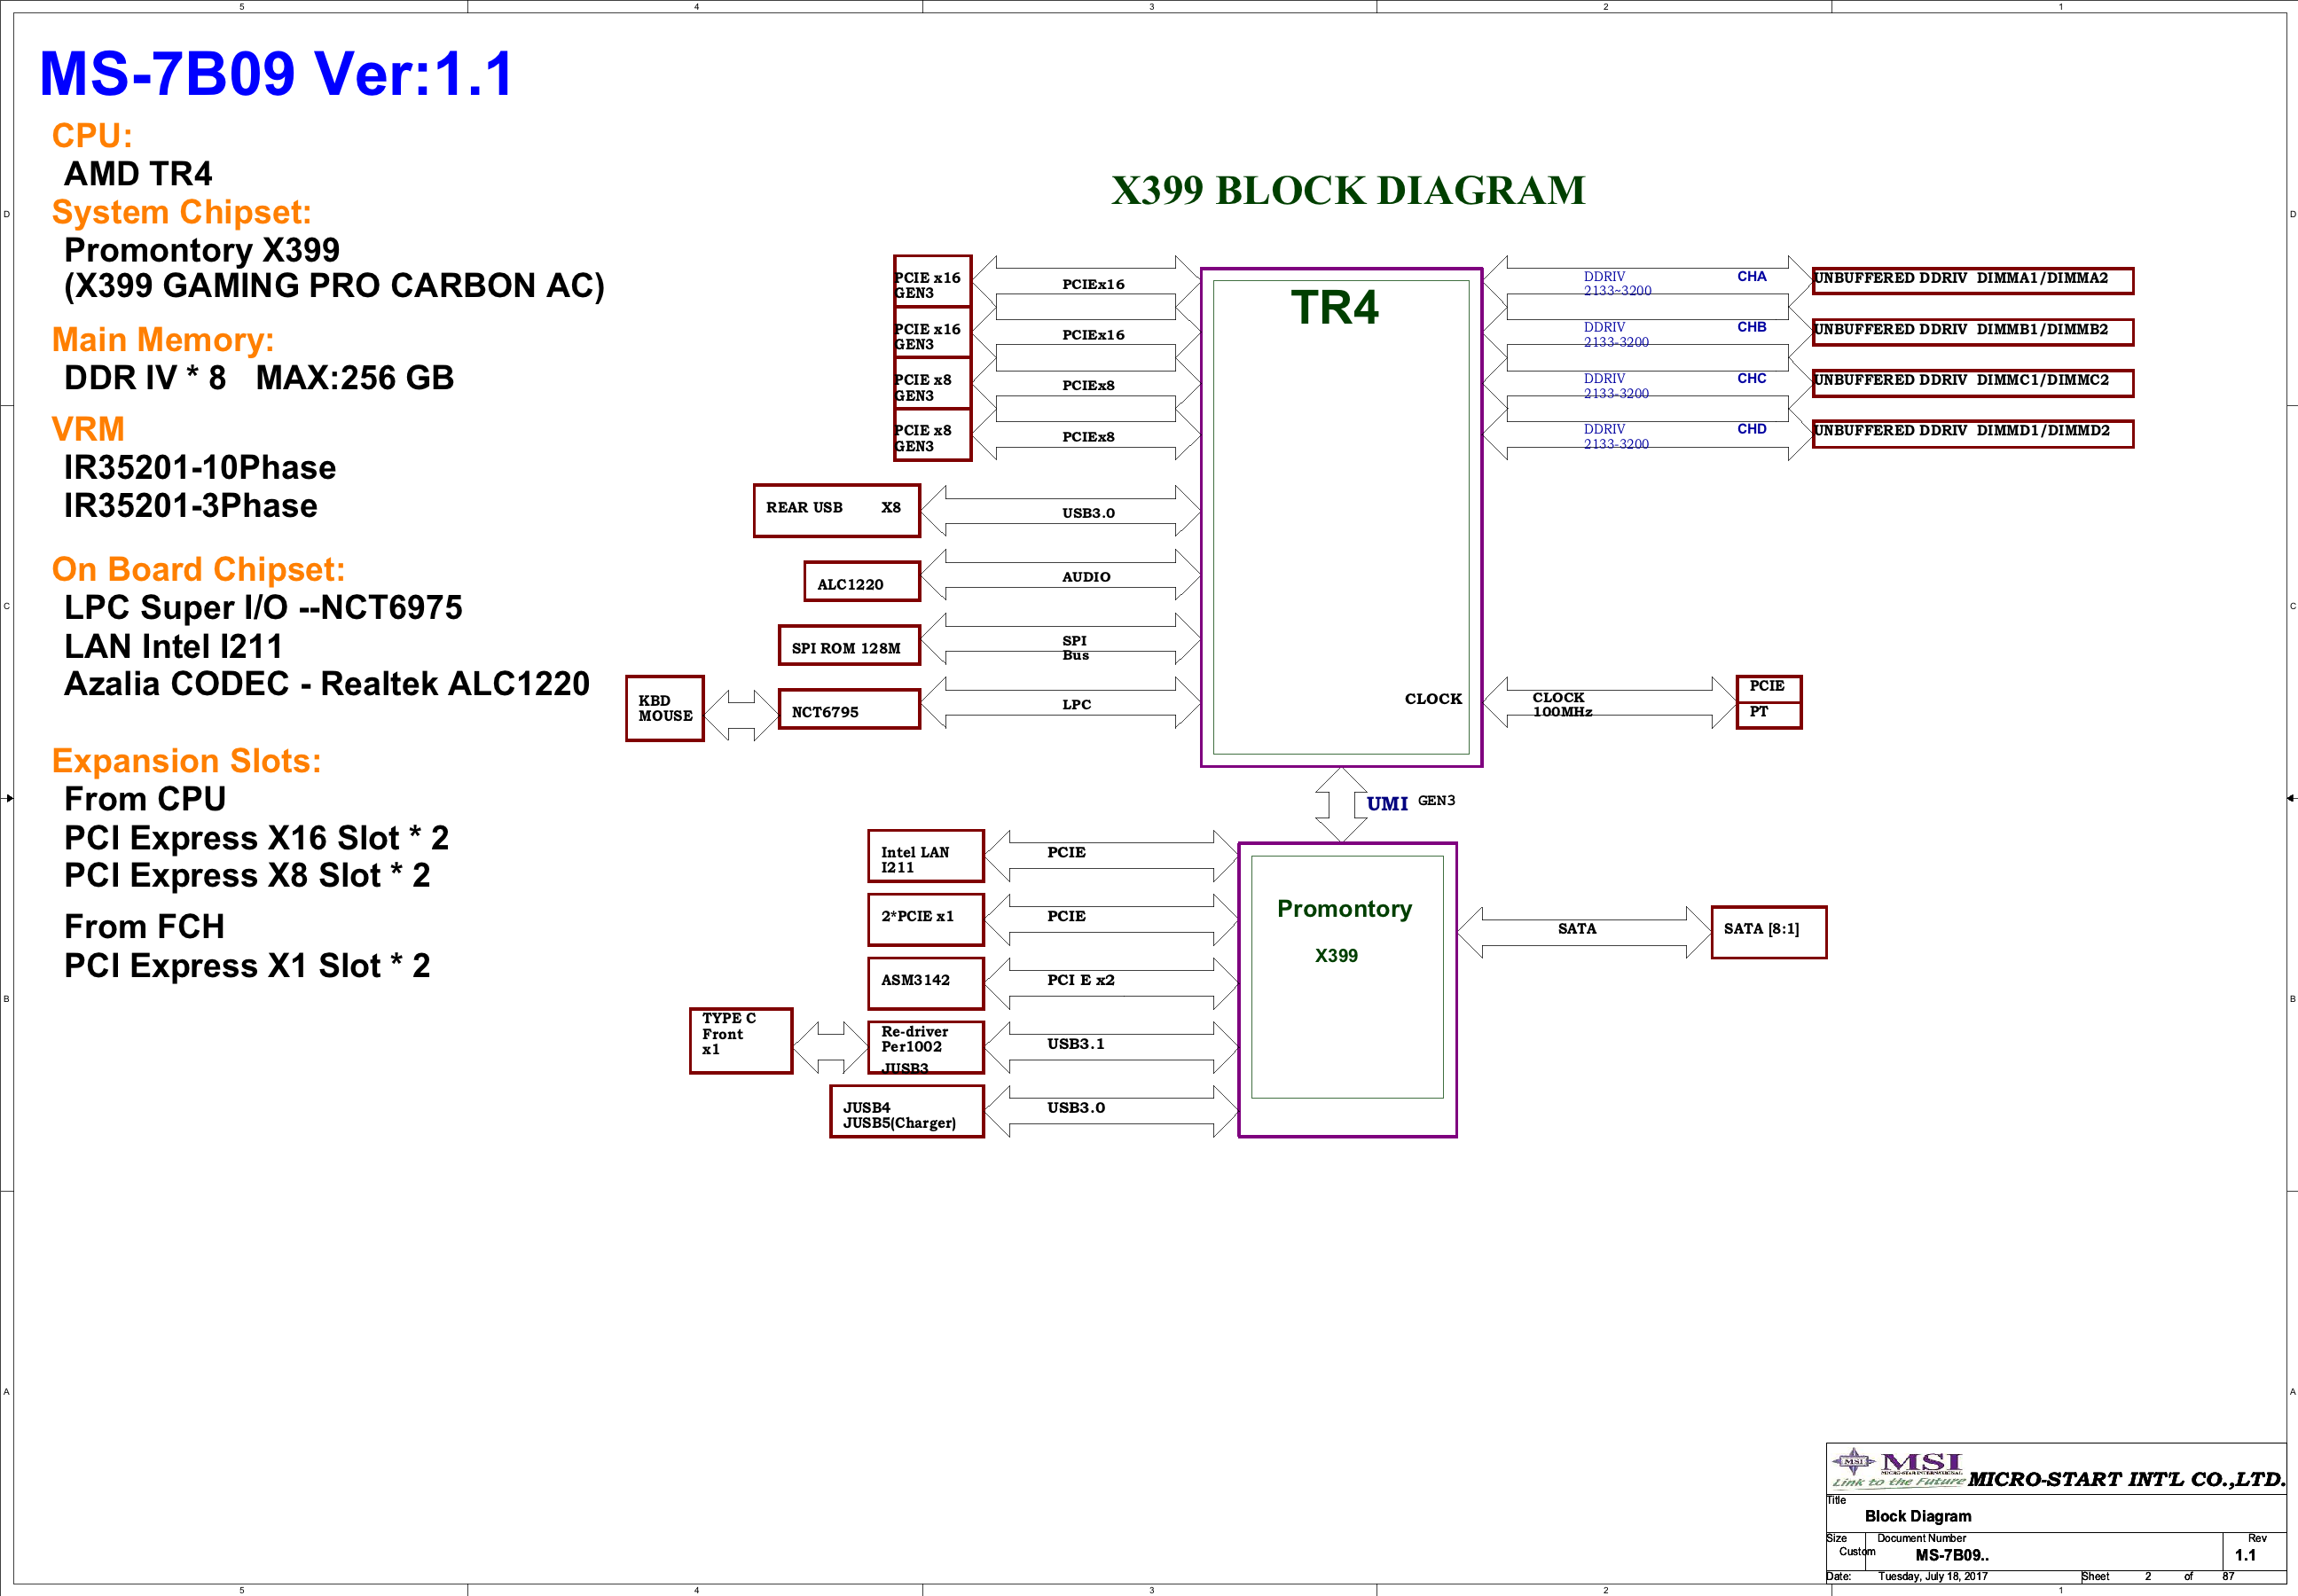Select the PCI E x2 arrow label
Image resolution: width=2298 pixels, height=1596 pixels.
coord(1080,980)
